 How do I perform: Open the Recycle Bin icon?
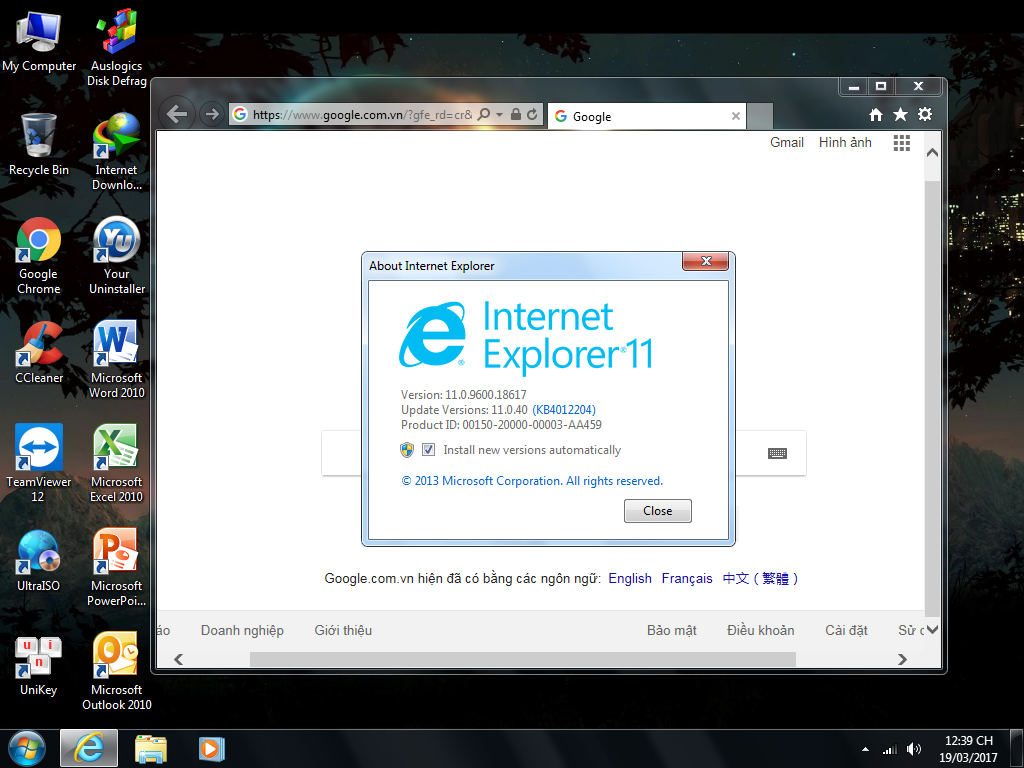point(39,144)
